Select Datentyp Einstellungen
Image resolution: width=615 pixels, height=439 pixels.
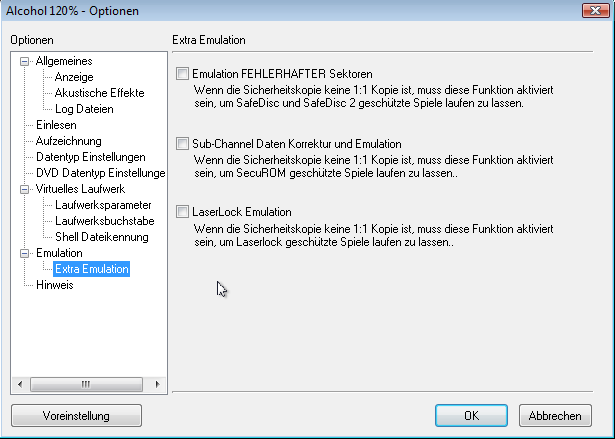click(x=91, y=157)
